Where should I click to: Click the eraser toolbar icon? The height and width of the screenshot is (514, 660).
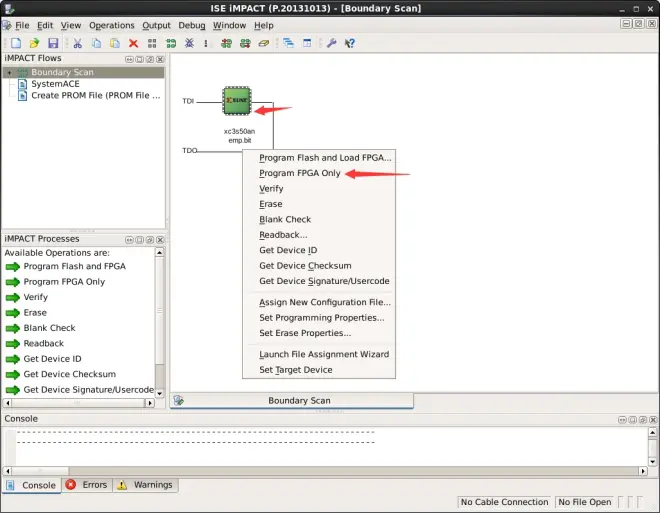pyautogui.click(x=263, y=43)
